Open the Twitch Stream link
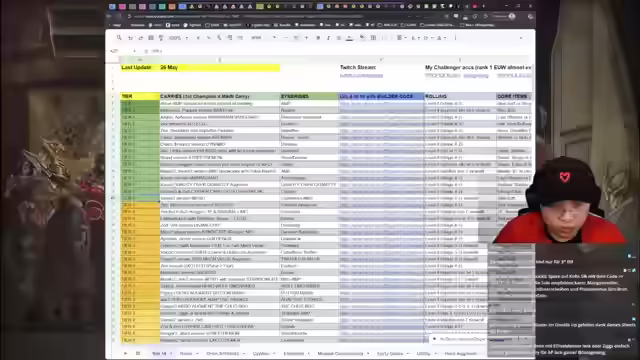Image resolution: width=640 pixels, height=360 pixels. pyautogui.click(x=361, y=76)
